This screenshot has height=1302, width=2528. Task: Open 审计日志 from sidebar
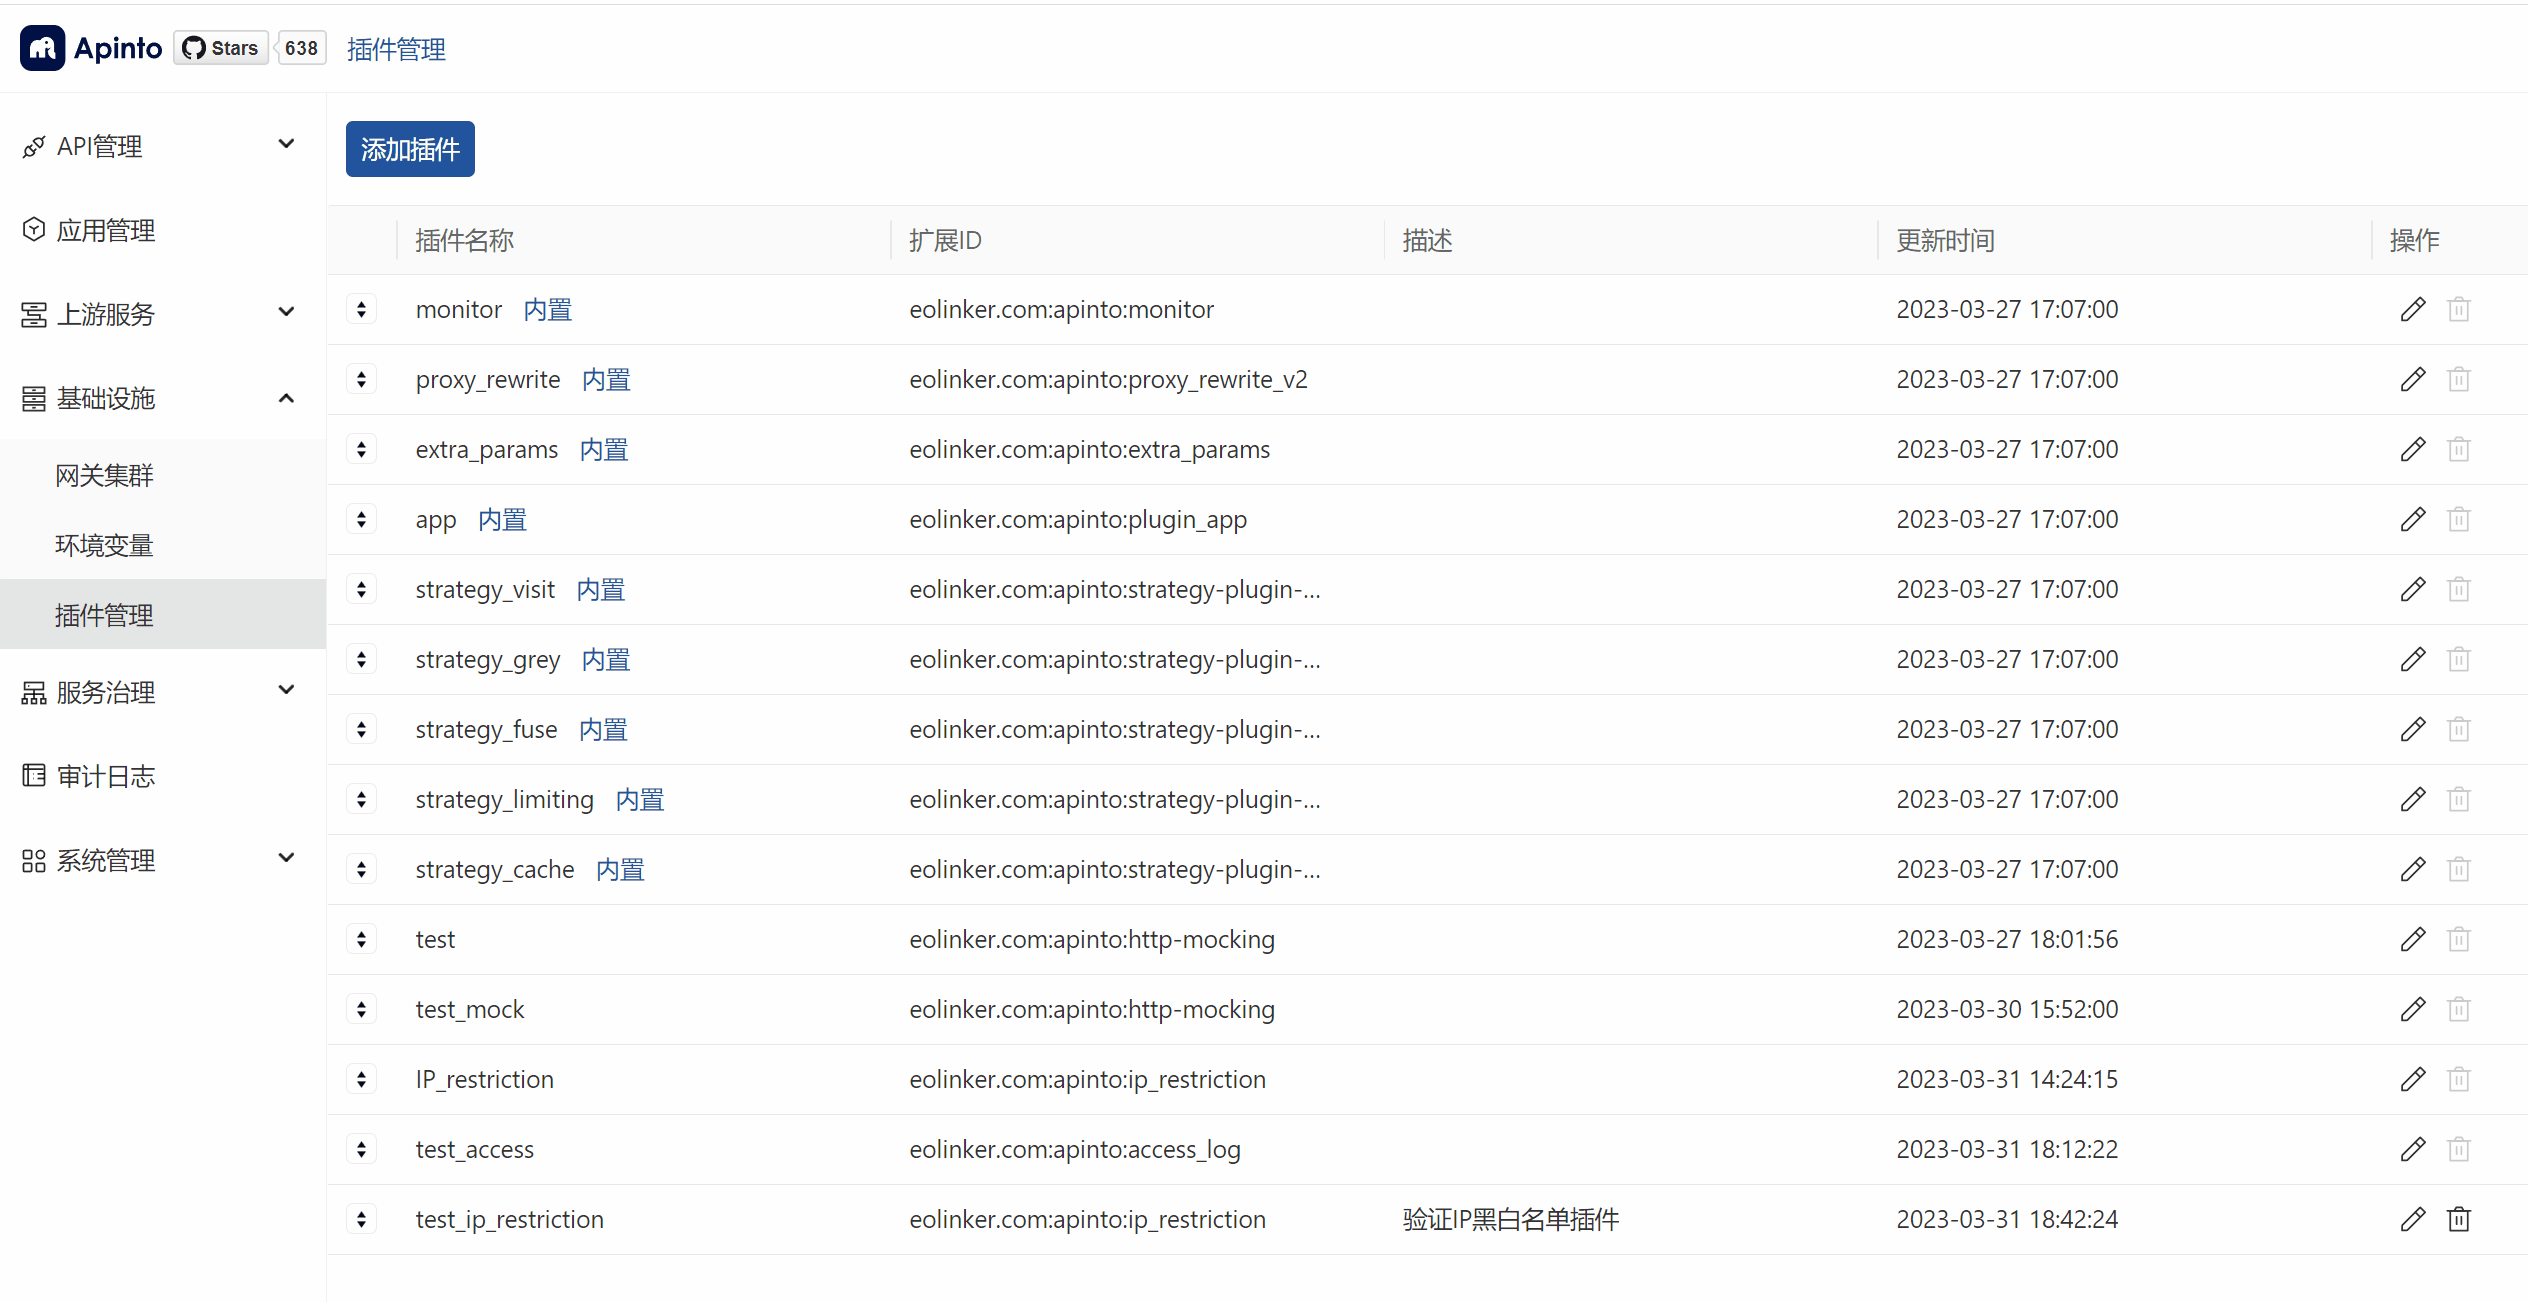click(105, 776)
